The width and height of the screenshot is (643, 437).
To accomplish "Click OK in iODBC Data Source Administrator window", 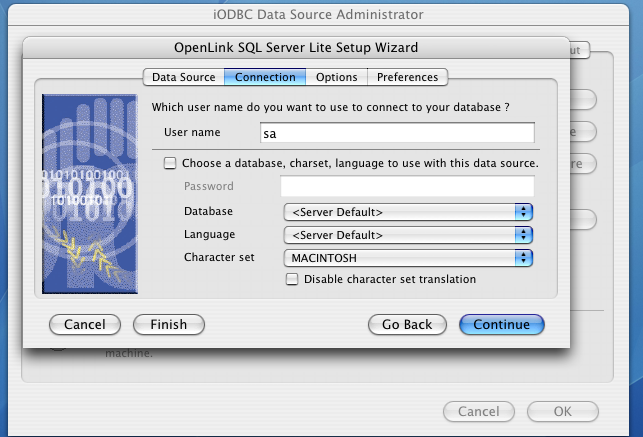I will click(x=563, y=411).
